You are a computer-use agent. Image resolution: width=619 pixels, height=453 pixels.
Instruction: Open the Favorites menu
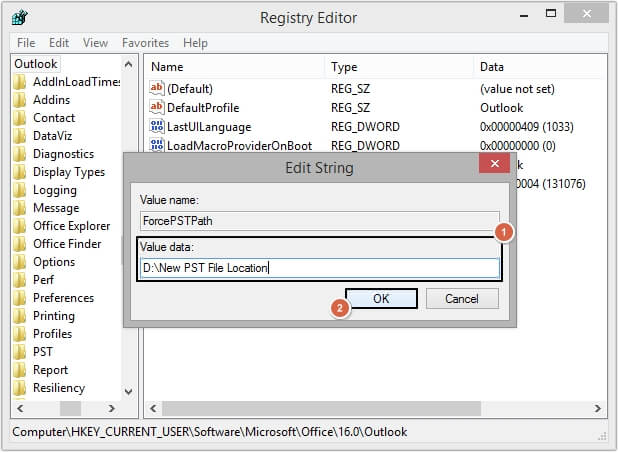pyautogui.click(x=145, y=43)
